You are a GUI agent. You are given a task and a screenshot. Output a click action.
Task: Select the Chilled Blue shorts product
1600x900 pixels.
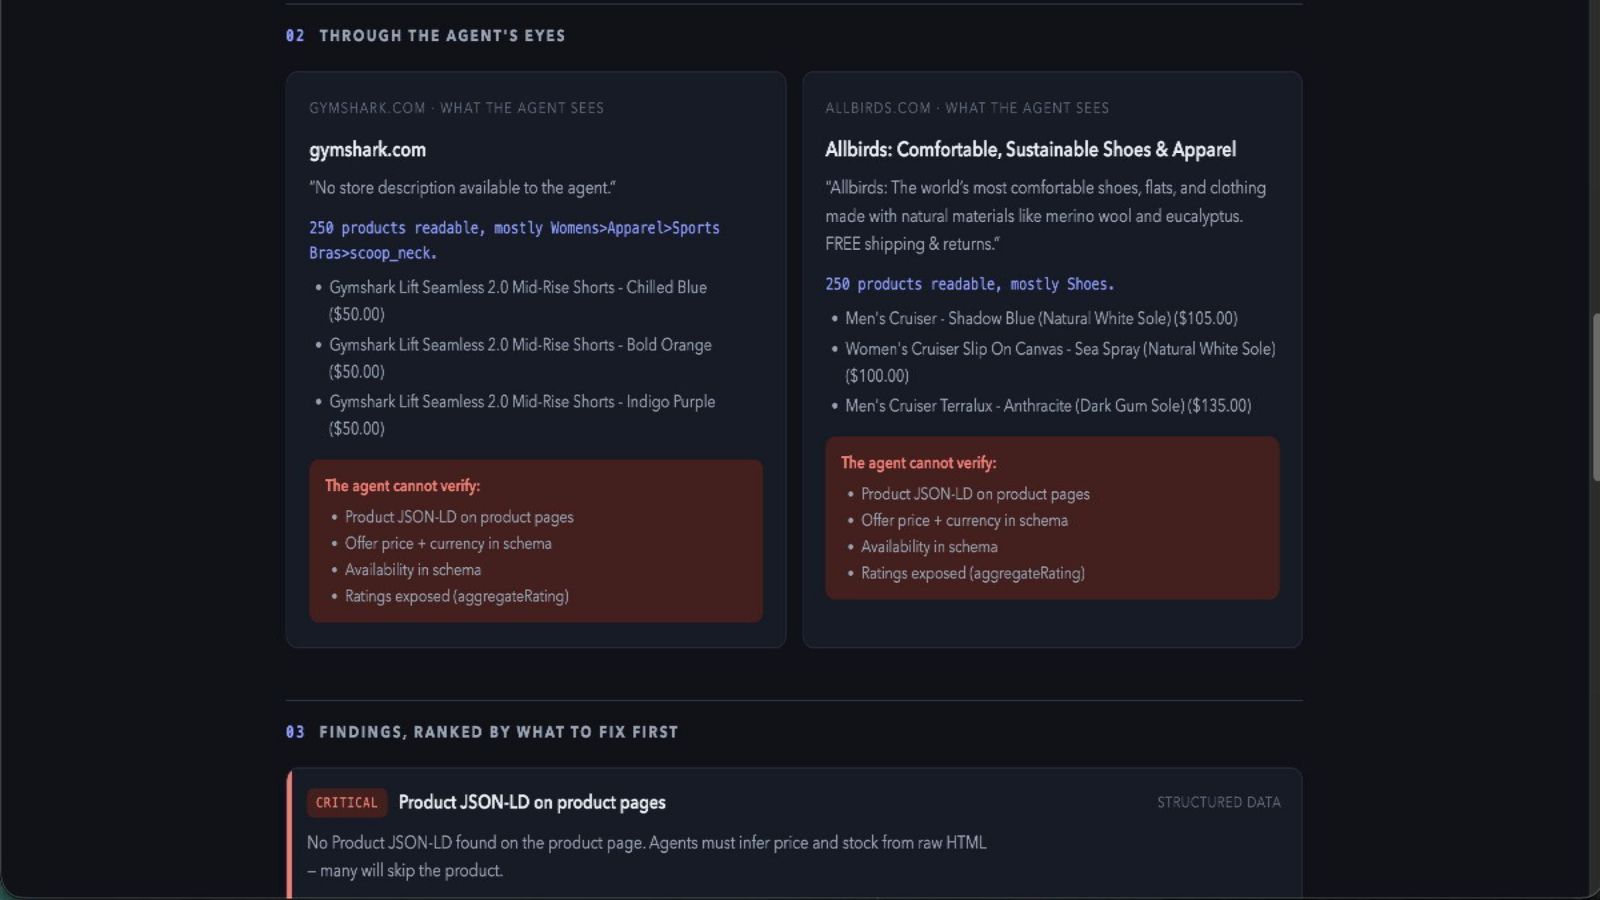point(518,300)
